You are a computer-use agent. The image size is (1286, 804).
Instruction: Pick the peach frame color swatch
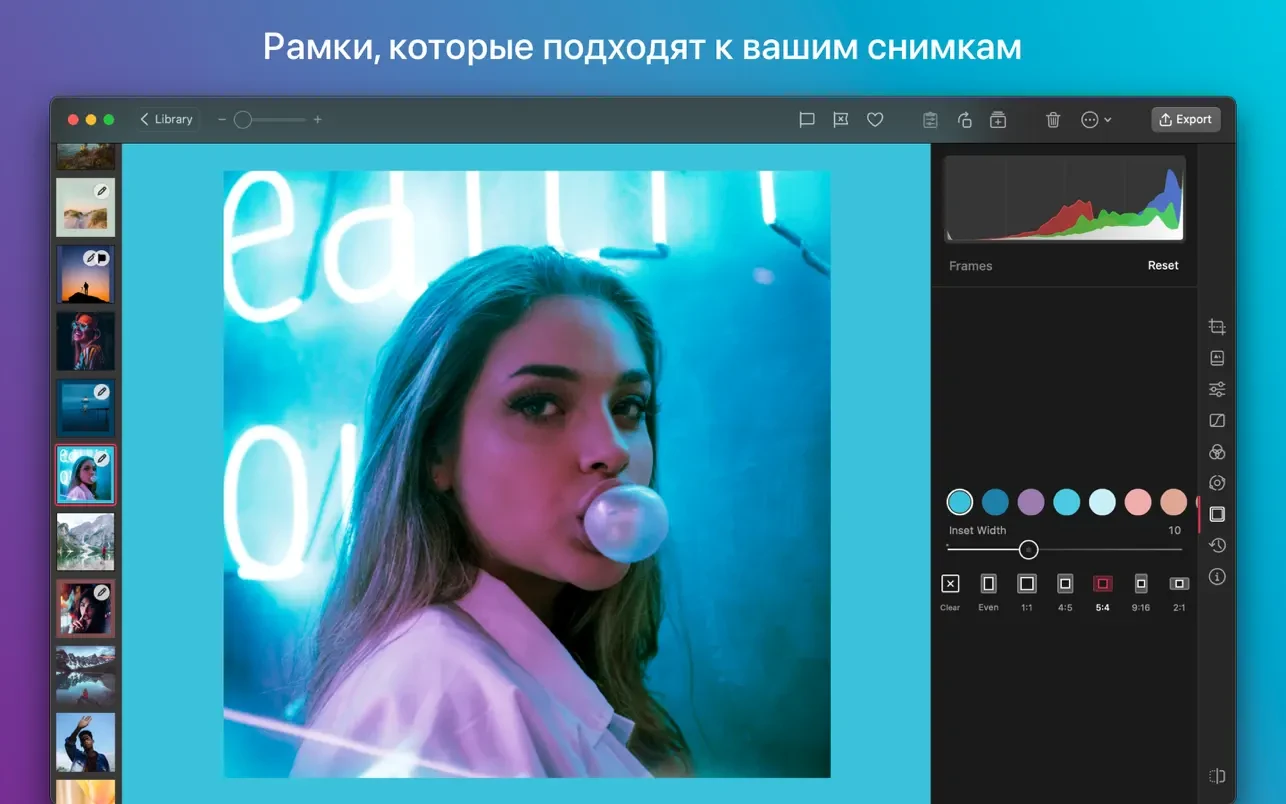1174,502
